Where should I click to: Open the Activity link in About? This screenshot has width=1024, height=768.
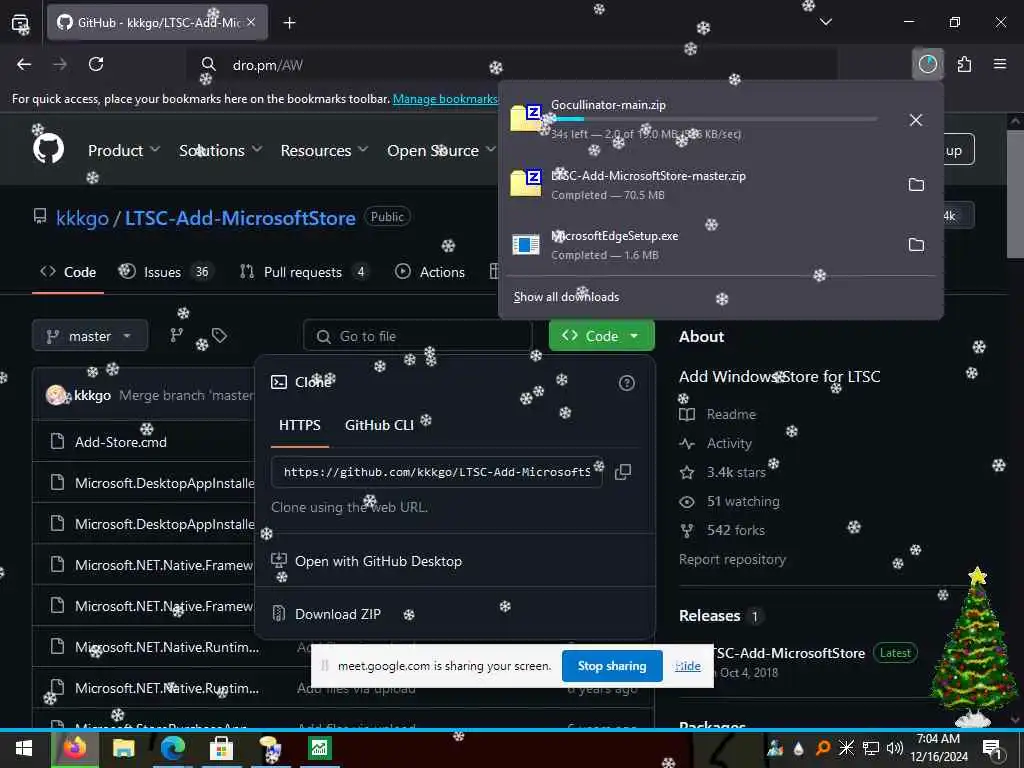[x=729, y=443]
